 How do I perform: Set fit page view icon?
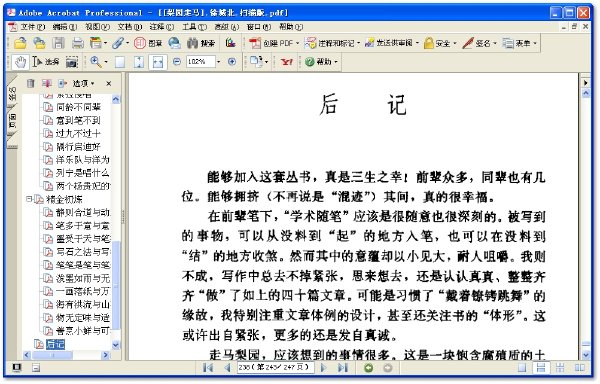[139, 62]
